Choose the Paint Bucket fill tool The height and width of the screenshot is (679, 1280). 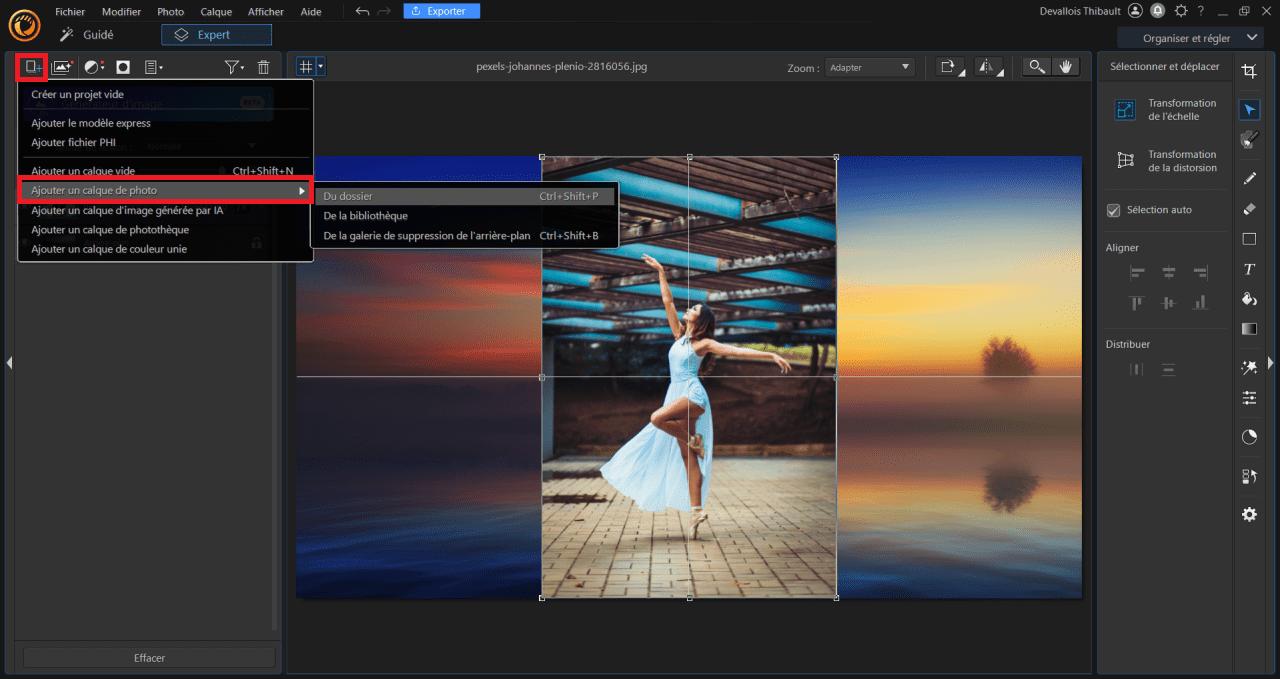tap(1249, 299)
